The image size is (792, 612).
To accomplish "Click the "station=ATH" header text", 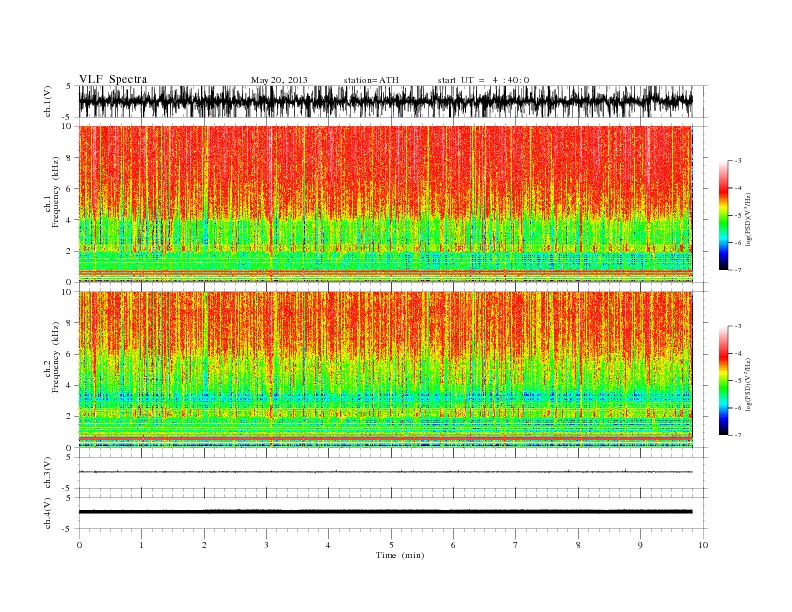I will coord(371,80).
